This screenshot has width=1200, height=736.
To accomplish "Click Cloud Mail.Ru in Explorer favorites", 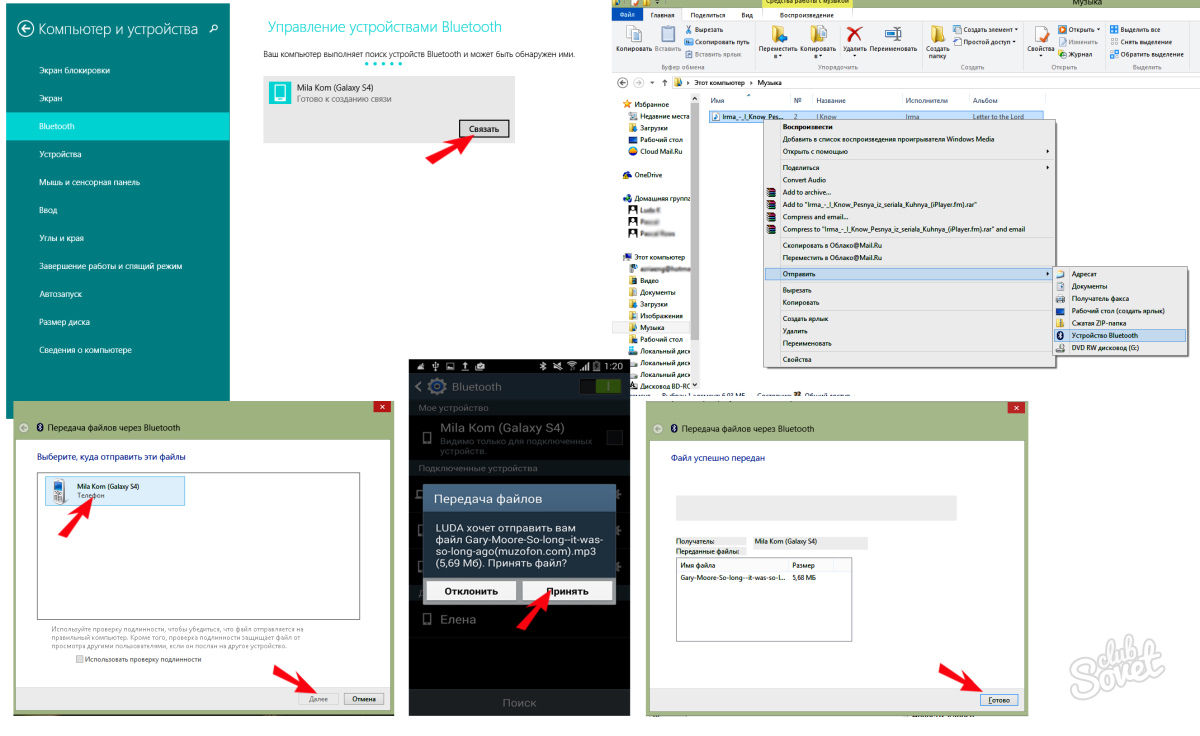I will (x=654, y=151).
